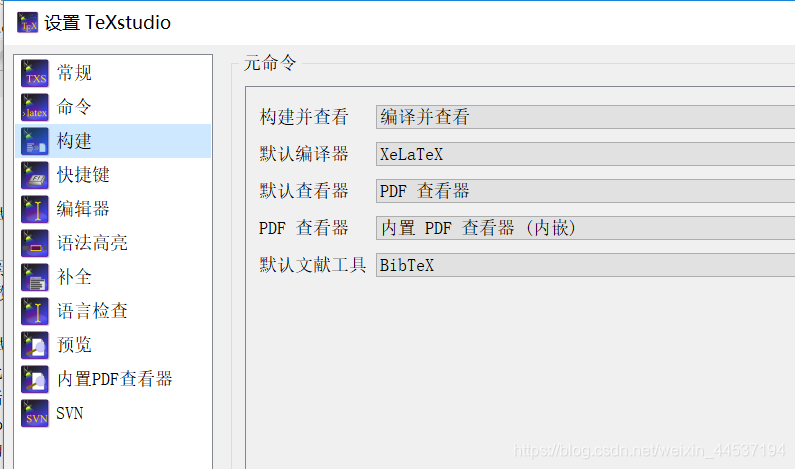Go to 补全 settings page

[x=74, y=277]
